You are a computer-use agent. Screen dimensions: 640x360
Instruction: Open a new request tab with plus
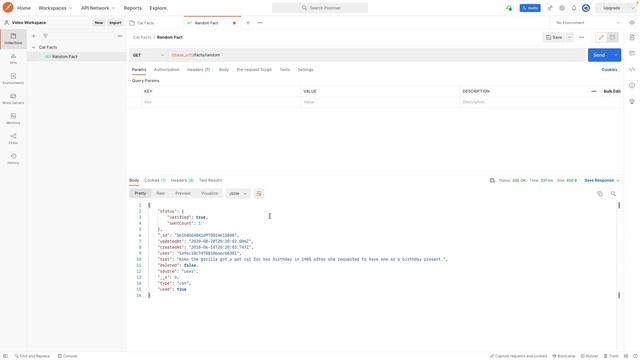(248, 23)
